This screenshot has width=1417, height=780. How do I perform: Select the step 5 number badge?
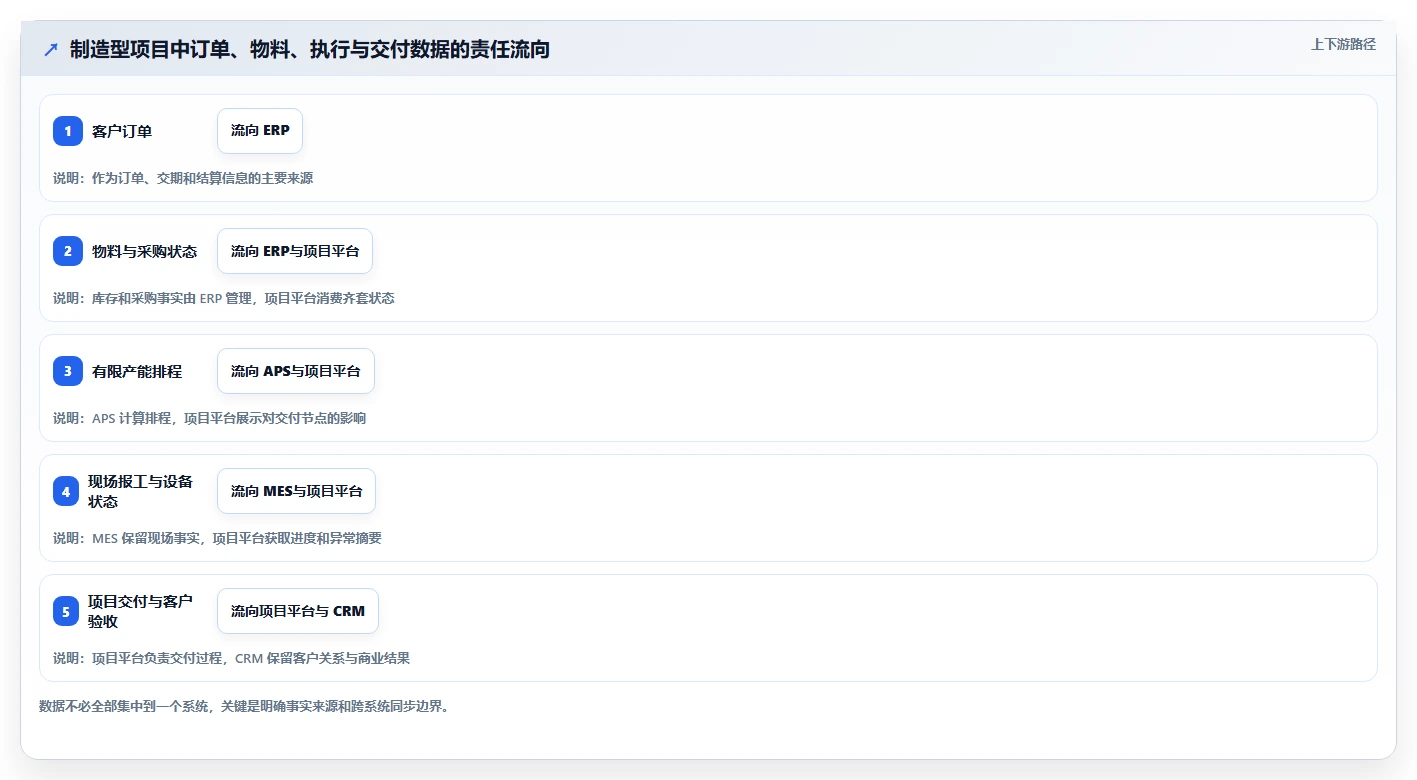coord(66,611)
